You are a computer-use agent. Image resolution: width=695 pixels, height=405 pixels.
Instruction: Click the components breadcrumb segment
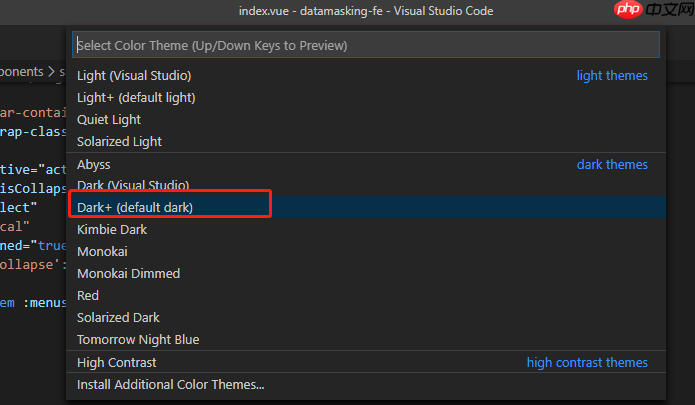(20, 72)
